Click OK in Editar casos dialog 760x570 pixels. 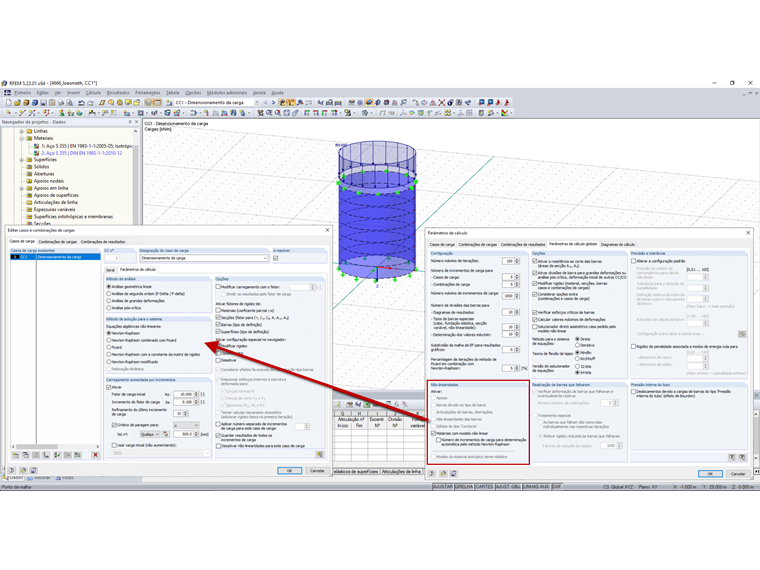point(289,471)
